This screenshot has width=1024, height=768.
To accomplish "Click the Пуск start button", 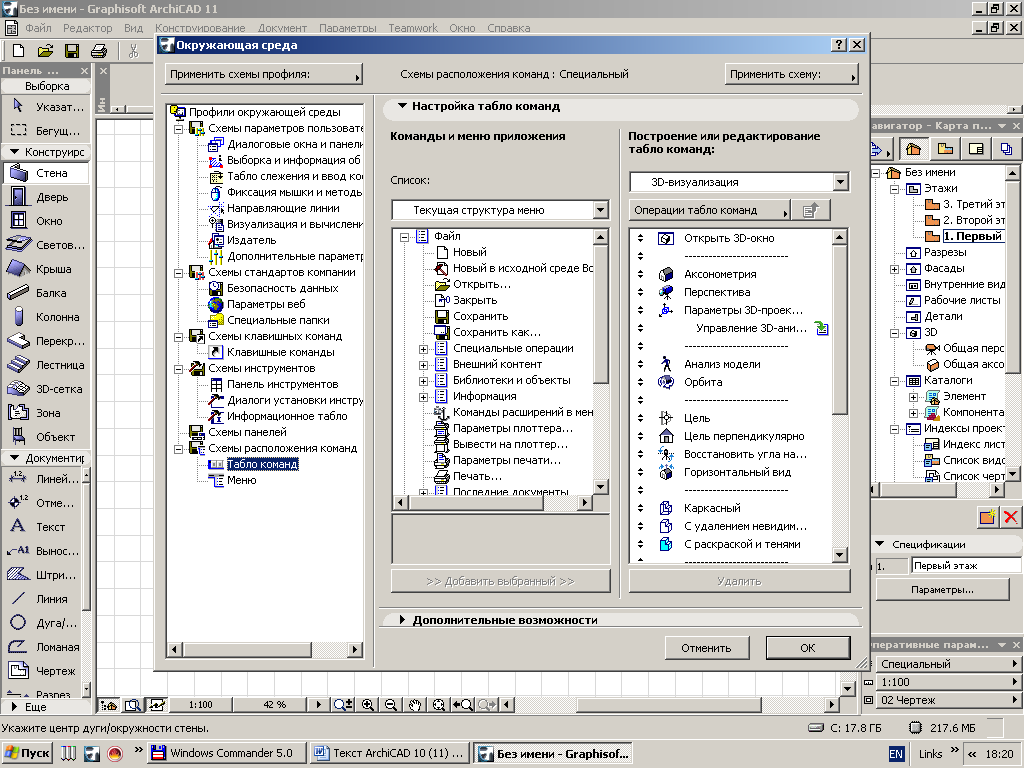I will (27, 753).
